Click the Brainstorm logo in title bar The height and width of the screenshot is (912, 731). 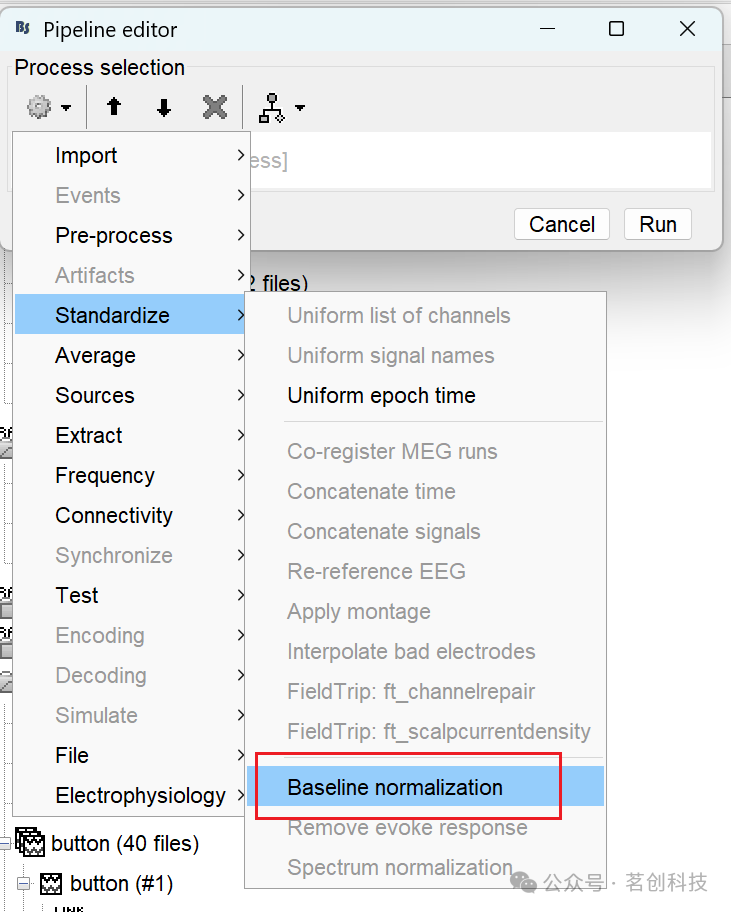pyautogui.click(x=23, y=27)
